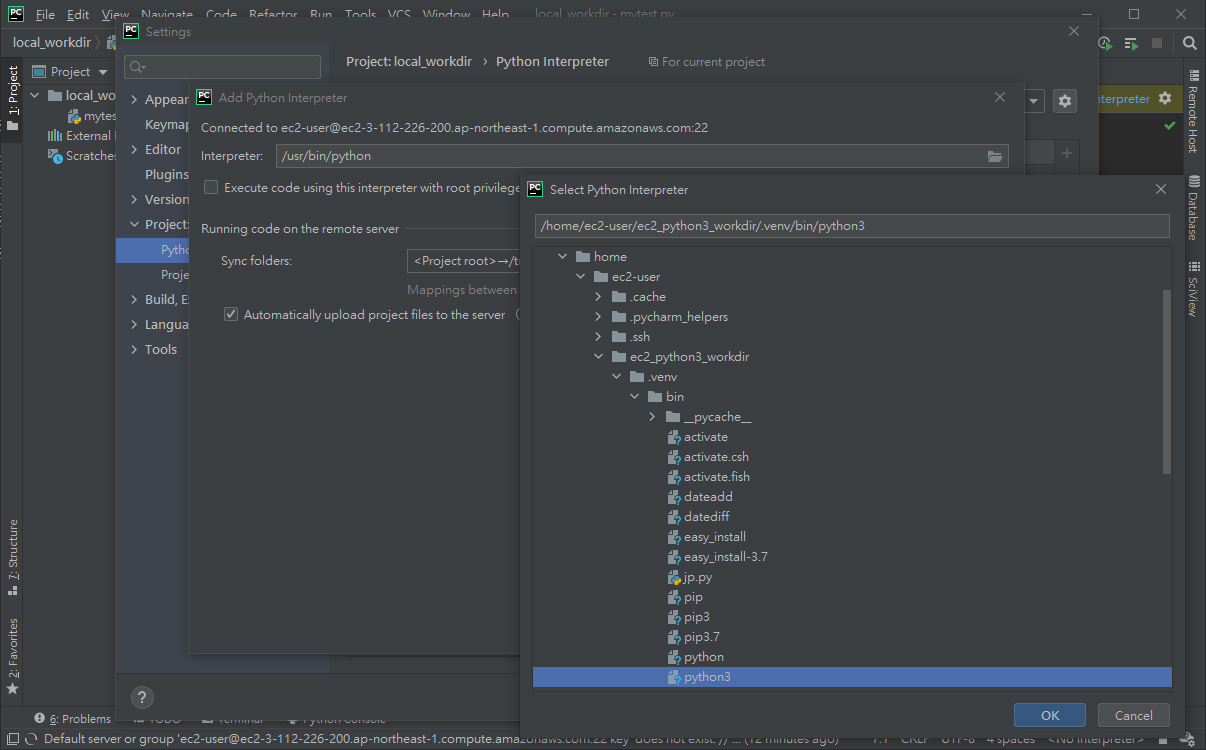Open the File menu
1206x750 pixels.
pos(45,15)
